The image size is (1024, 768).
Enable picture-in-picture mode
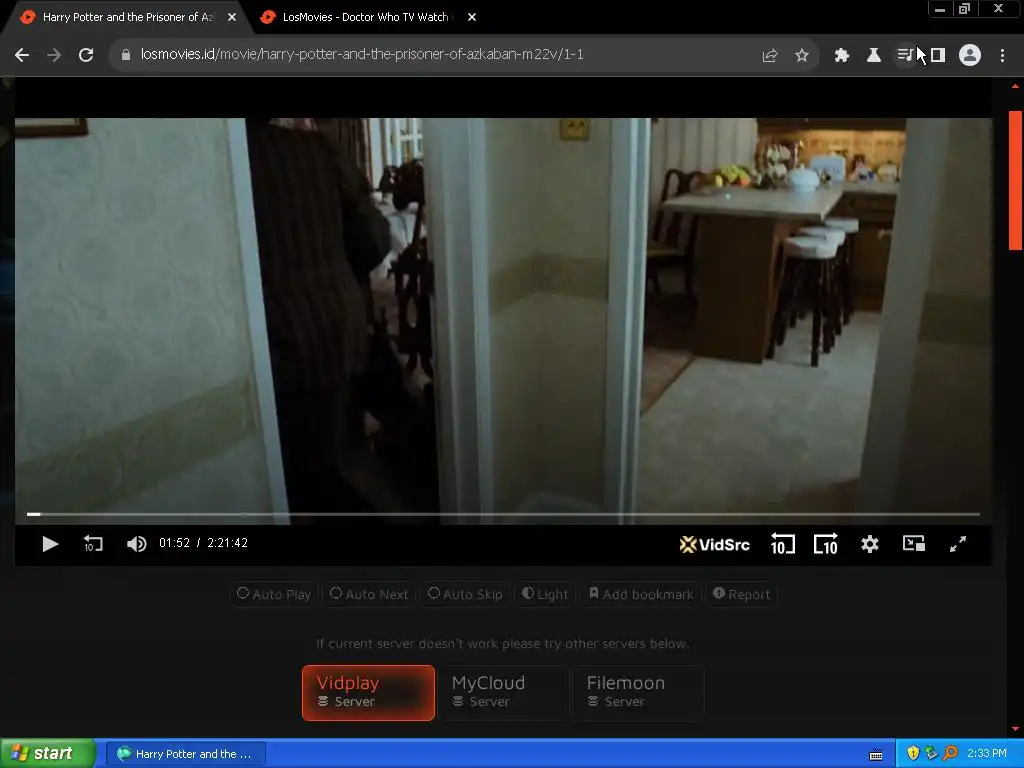pyautogui.click(x=914, y=543)
